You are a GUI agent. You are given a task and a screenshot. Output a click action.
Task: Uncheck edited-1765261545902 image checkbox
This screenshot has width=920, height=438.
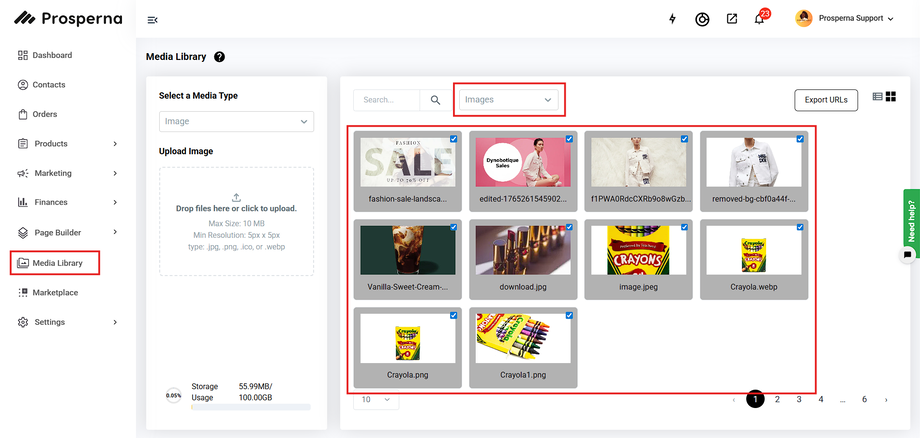(569, 139)
